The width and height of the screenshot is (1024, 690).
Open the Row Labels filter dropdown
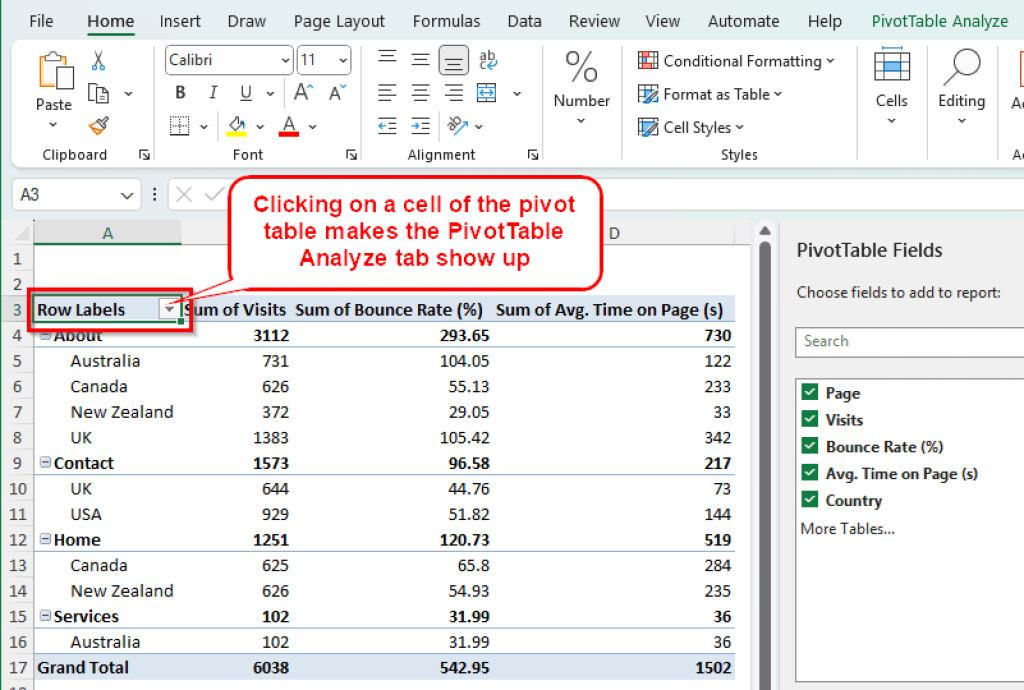168,309
